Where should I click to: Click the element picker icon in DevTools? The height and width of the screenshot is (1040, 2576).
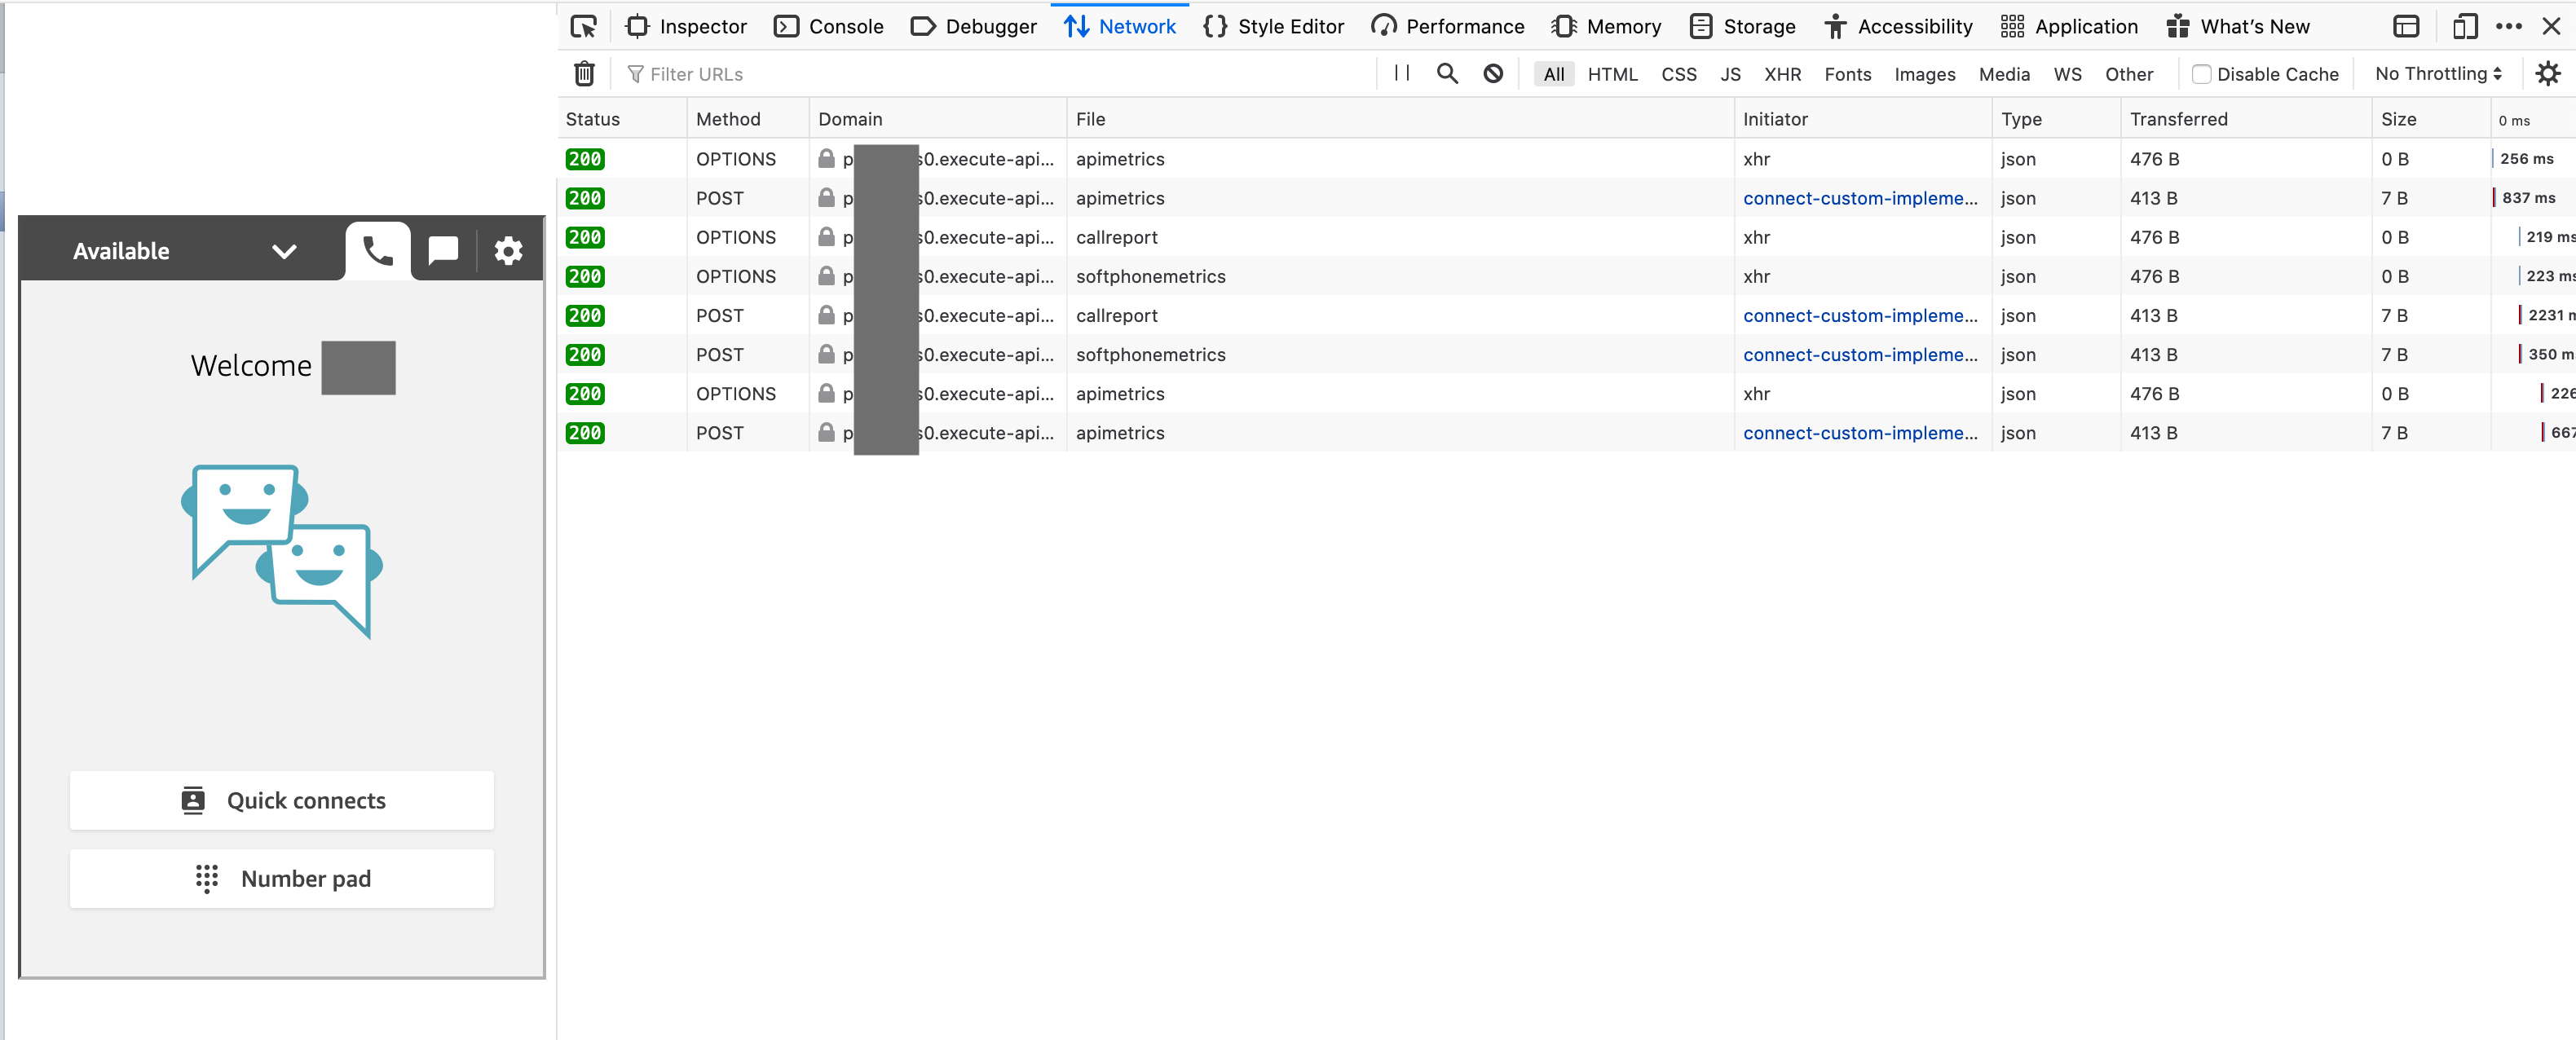coord(583,27)
